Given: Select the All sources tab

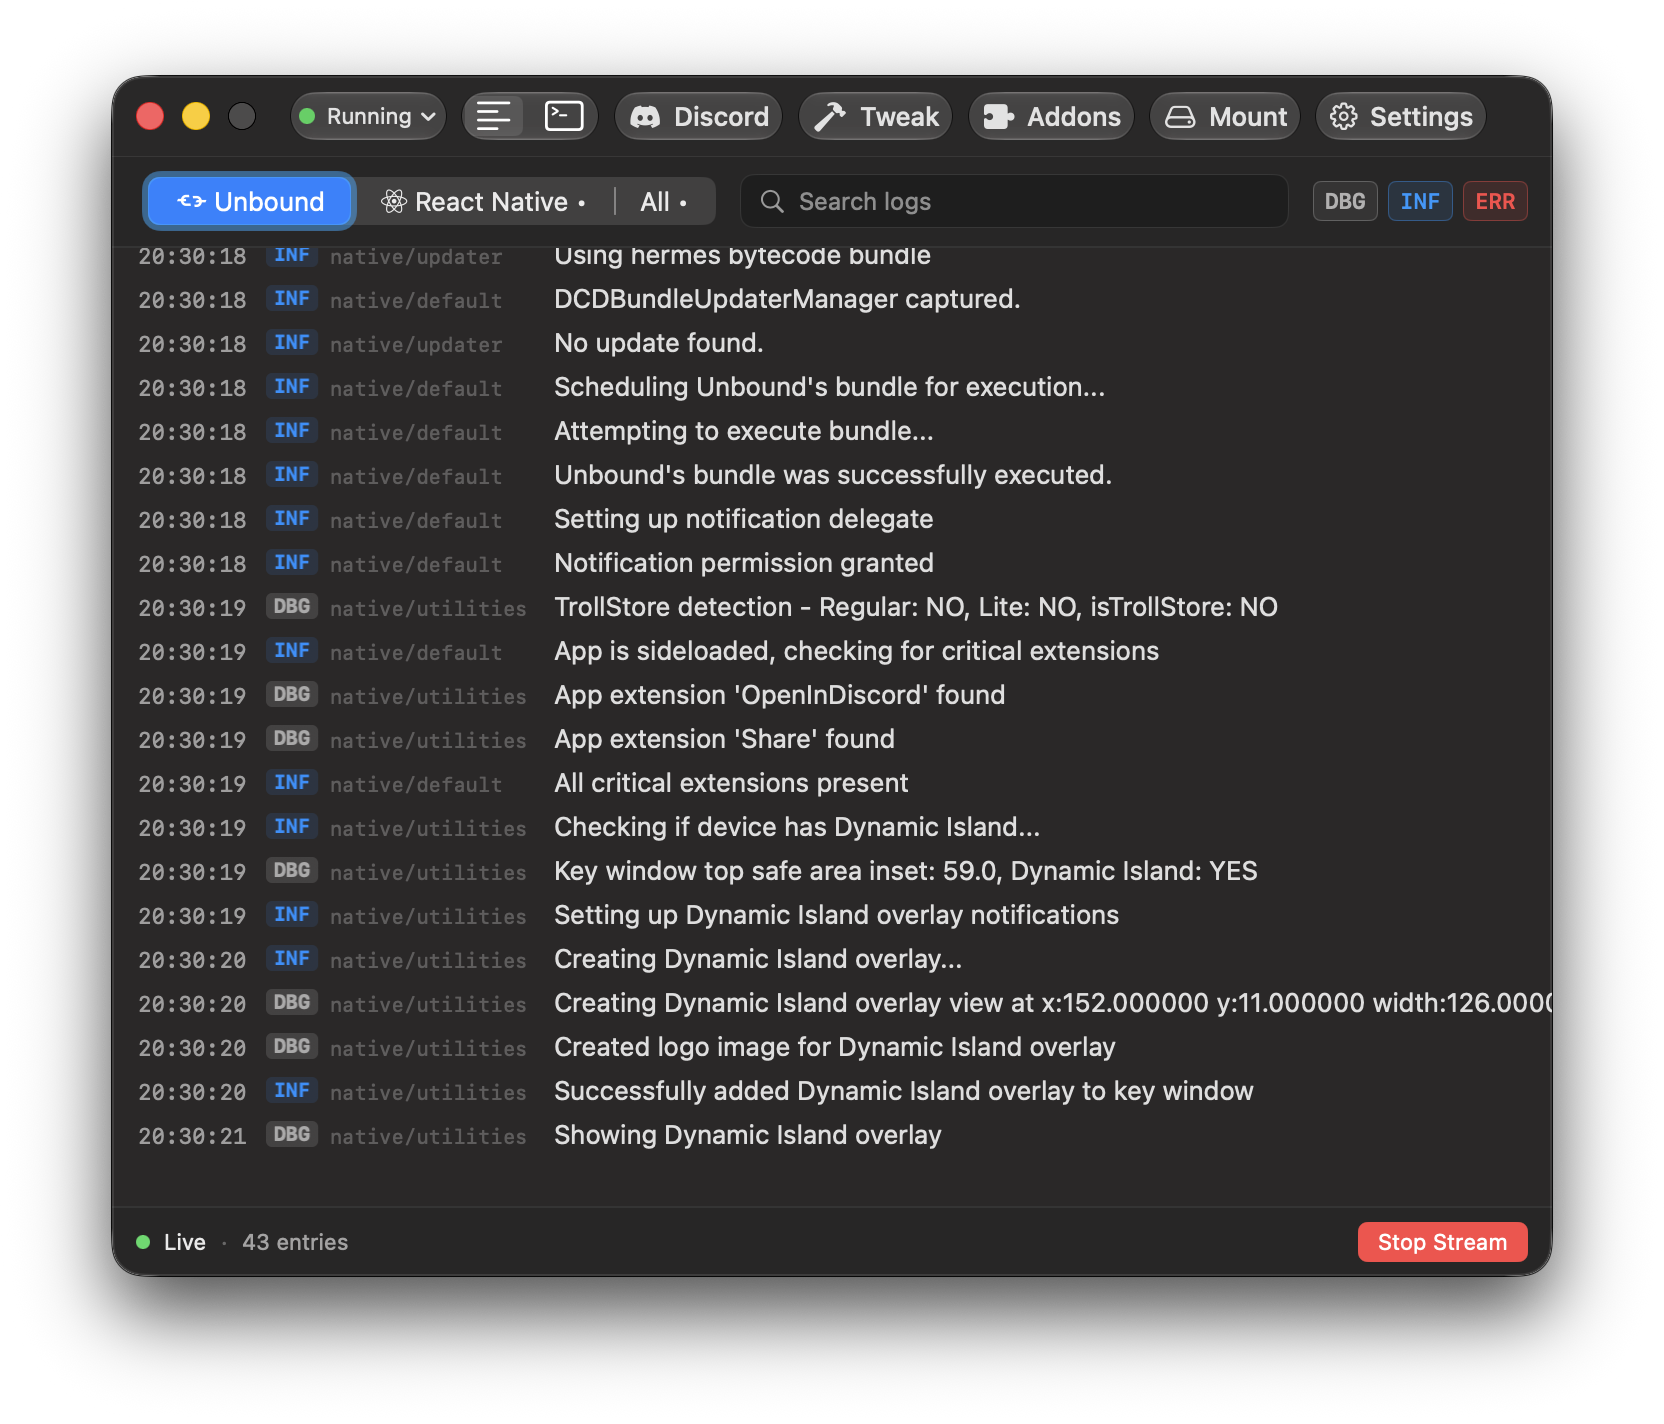Looking at the screenshot, I should [x=664, y=202].
